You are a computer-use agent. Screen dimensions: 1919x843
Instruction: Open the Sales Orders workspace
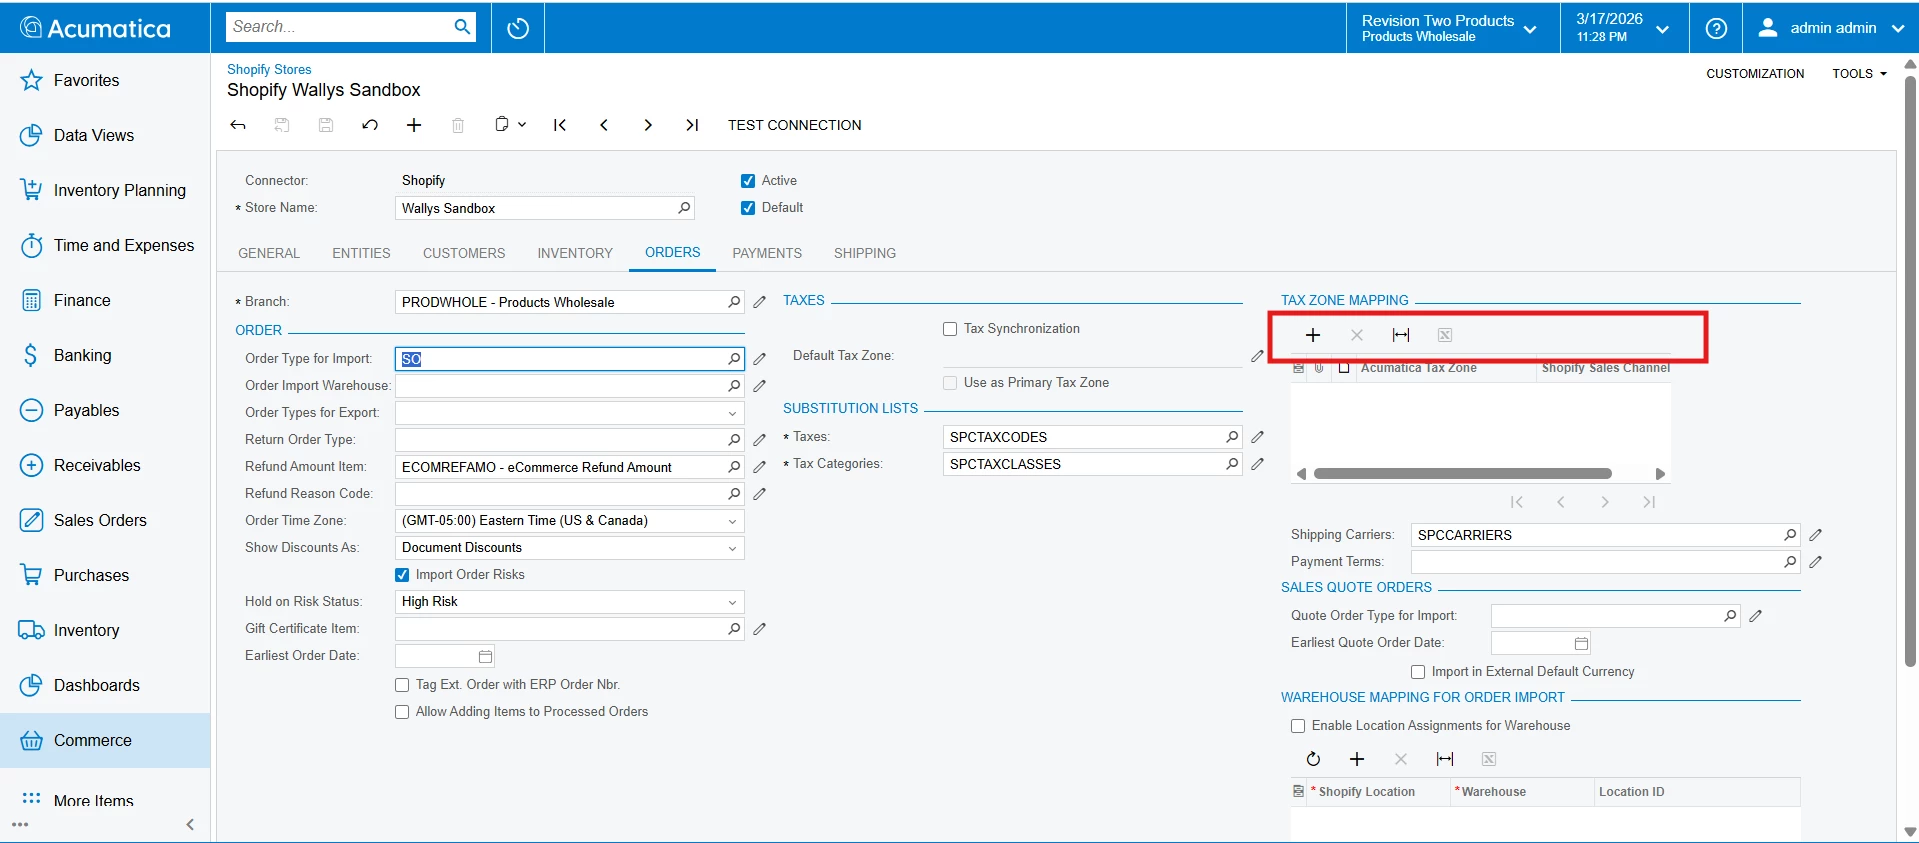pyautogui.click(x=105, y=520)
